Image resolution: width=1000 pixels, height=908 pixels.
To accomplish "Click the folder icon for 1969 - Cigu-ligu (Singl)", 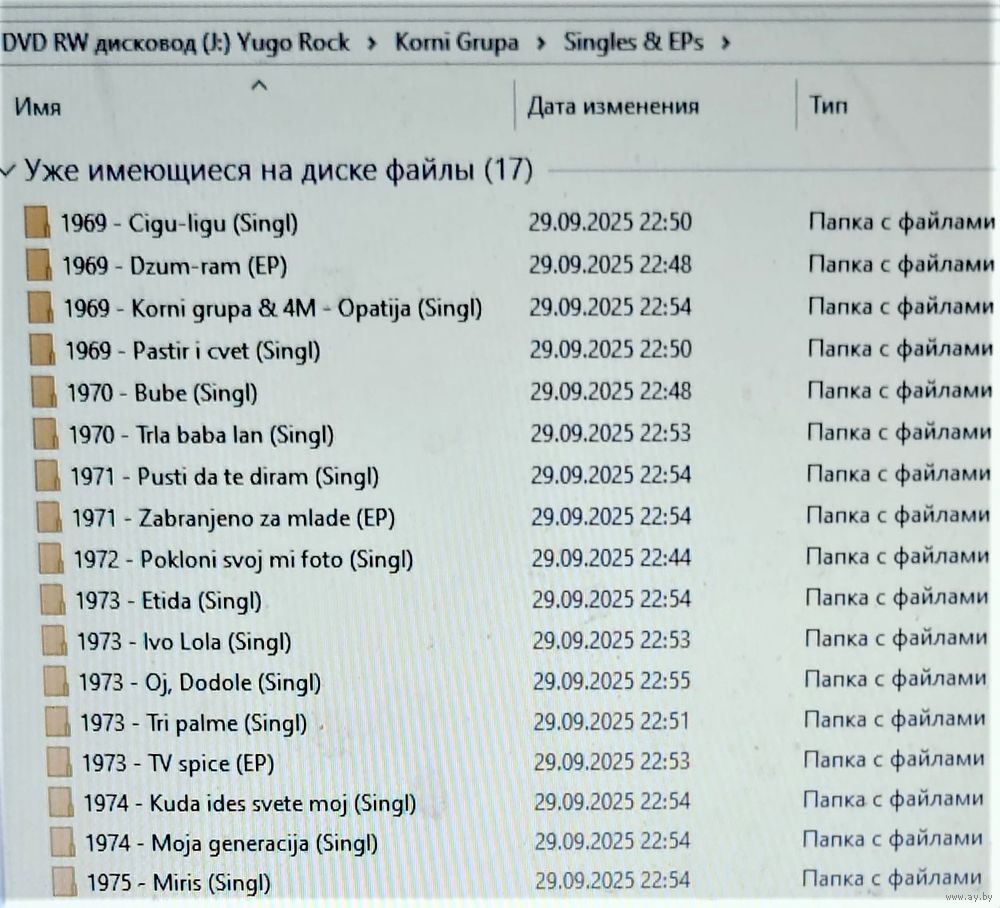I will [x=36, y=223].
